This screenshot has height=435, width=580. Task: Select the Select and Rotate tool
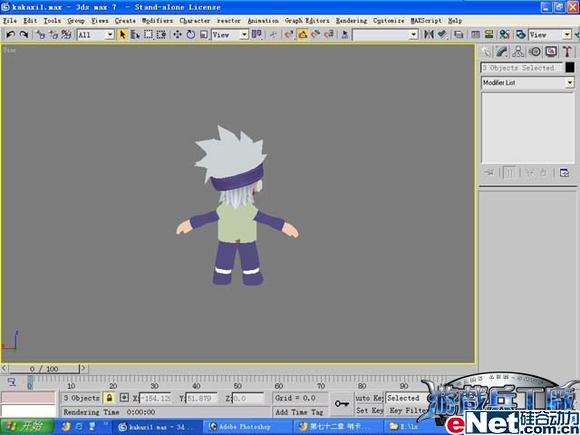pyautogui.click(x=190, y=34)
